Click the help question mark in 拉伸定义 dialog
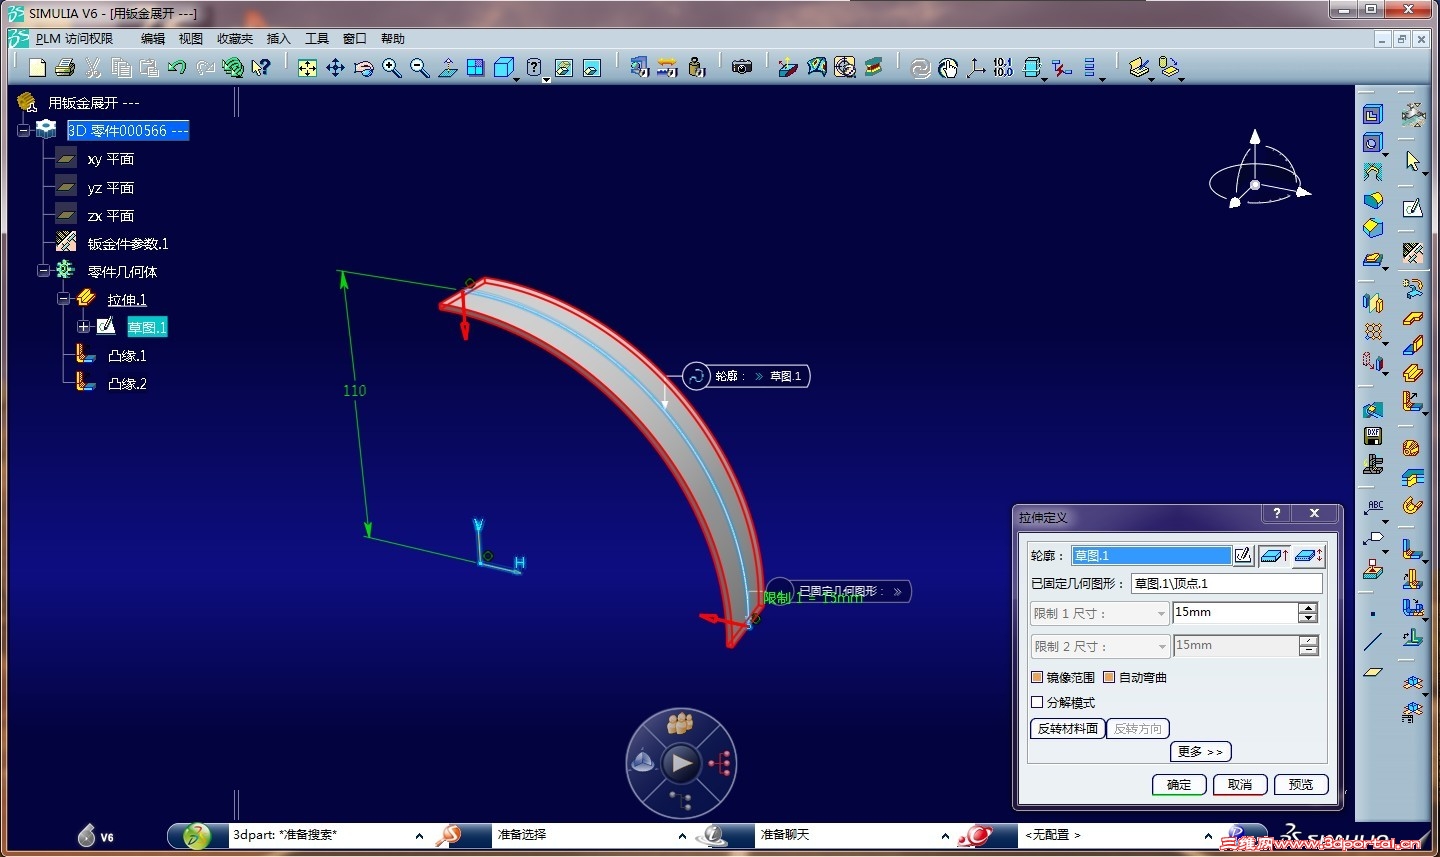1440x857 pixels. pyautogui.click(x=1276, y=513)
